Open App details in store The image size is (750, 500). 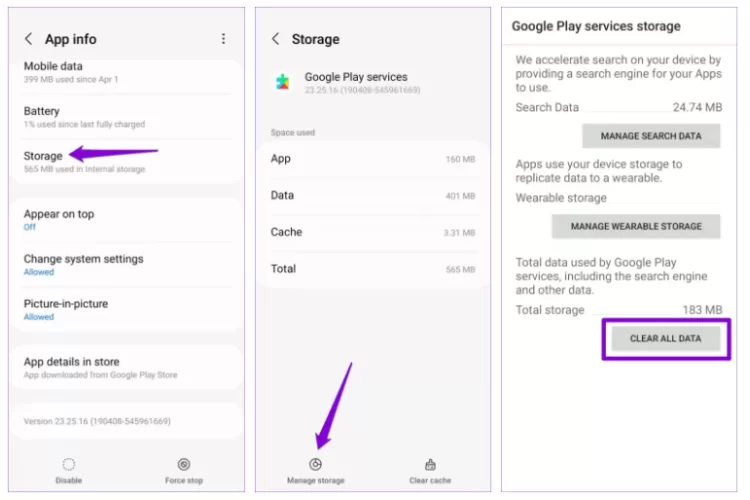click(x=131, y=367)
